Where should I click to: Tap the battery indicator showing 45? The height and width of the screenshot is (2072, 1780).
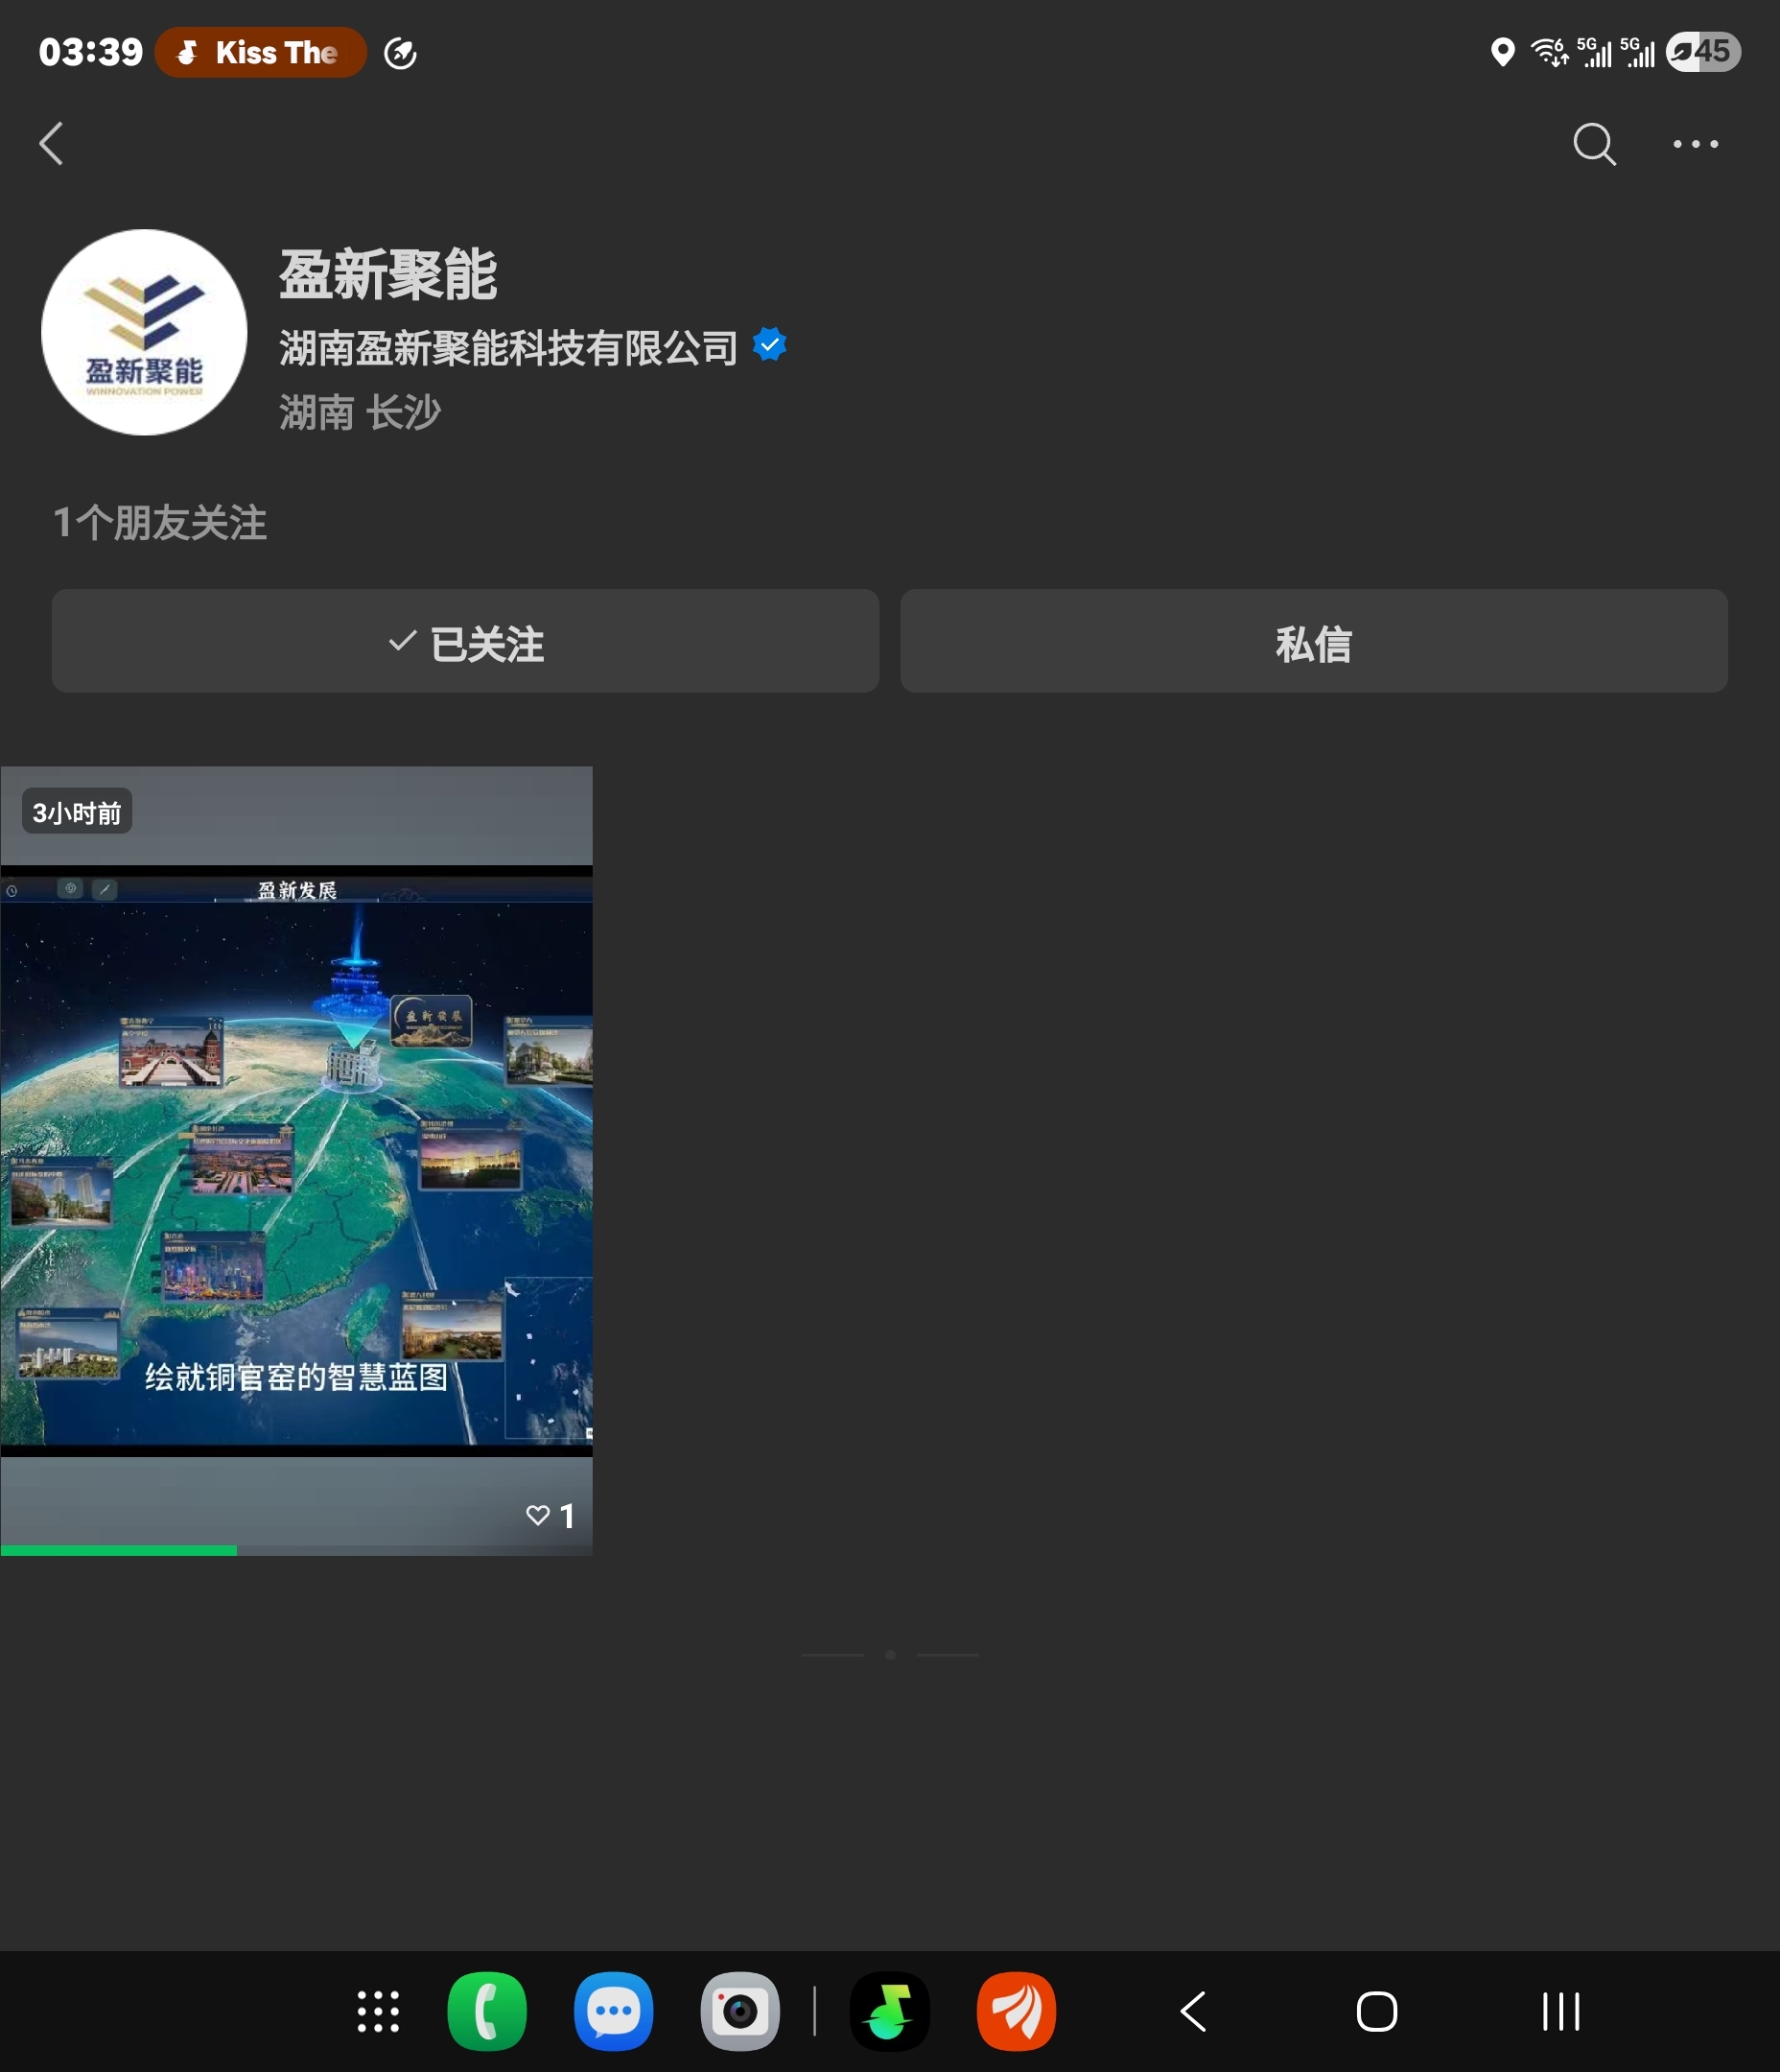1703,52
